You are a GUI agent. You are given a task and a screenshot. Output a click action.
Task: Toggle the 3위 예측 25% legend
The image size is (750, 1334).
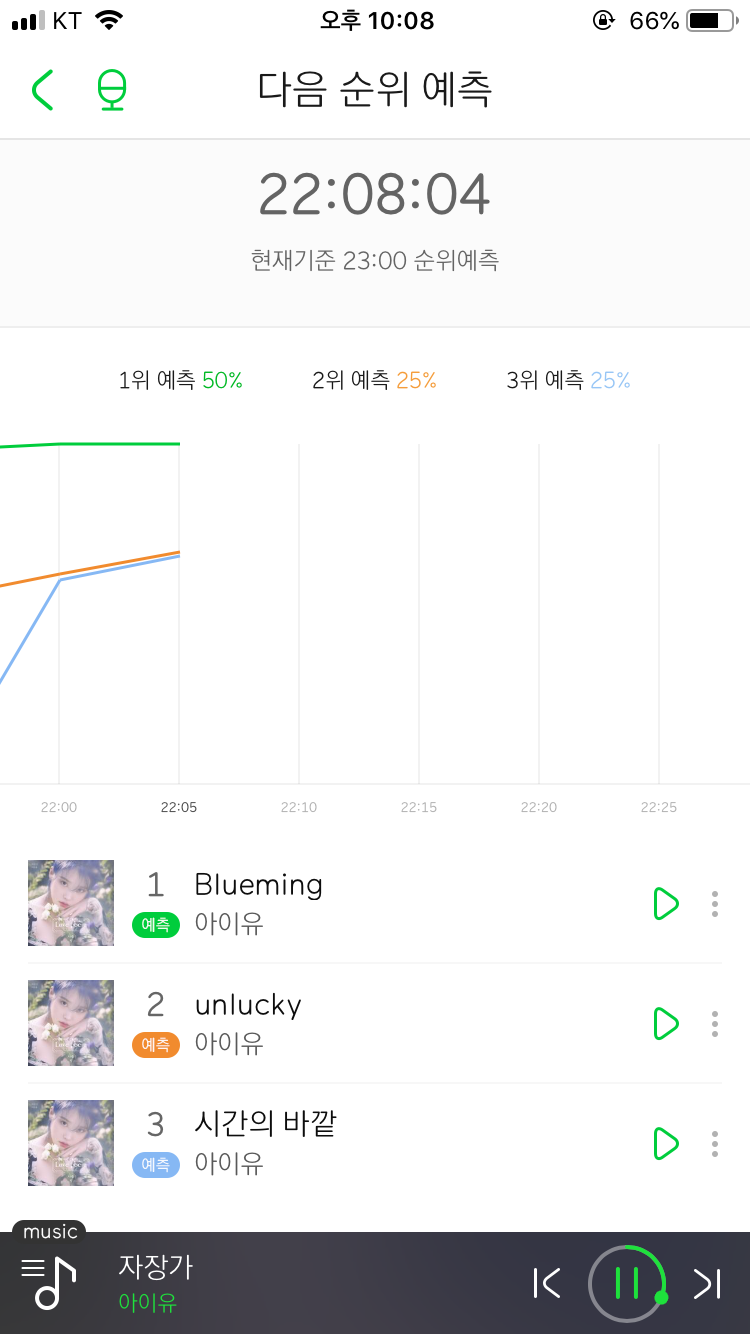click(x=568, y=380)
